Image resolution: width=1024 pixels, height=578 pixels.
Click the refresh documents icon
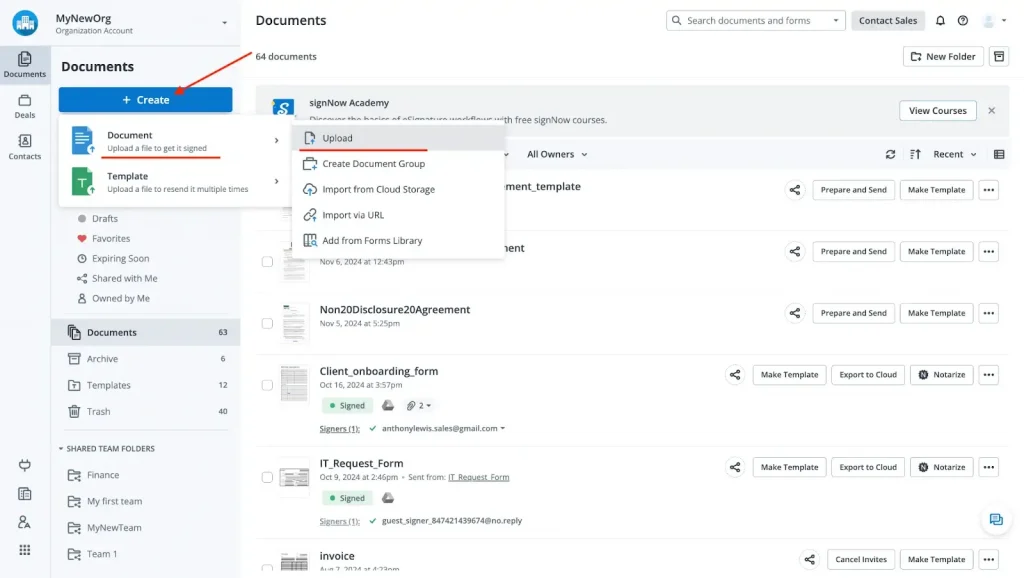[890, 155]
